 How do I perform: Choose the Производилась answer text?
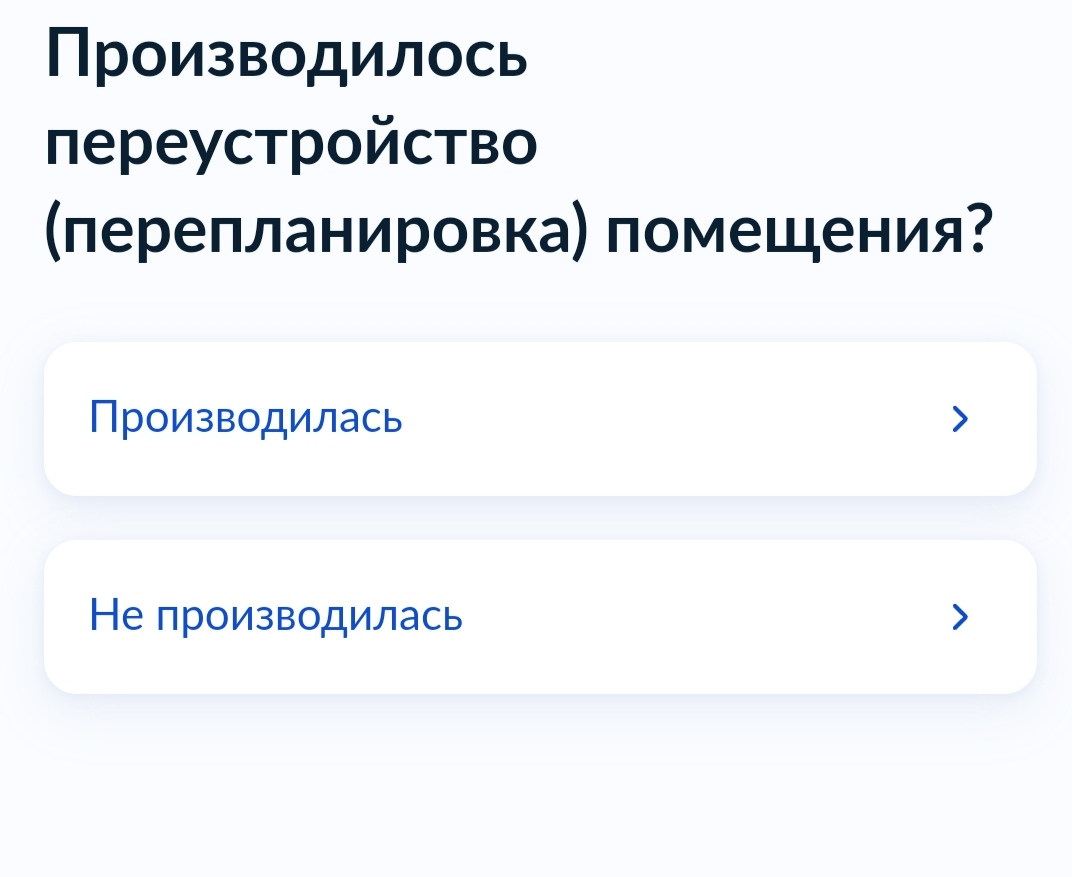coord(245,417)
